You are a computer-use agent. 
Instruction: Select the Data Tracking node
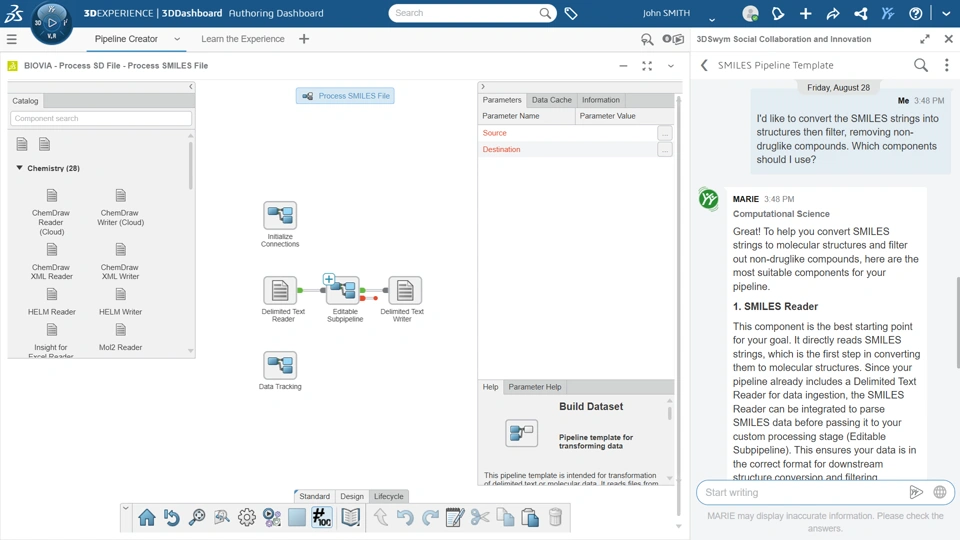[x=280, y=366]
